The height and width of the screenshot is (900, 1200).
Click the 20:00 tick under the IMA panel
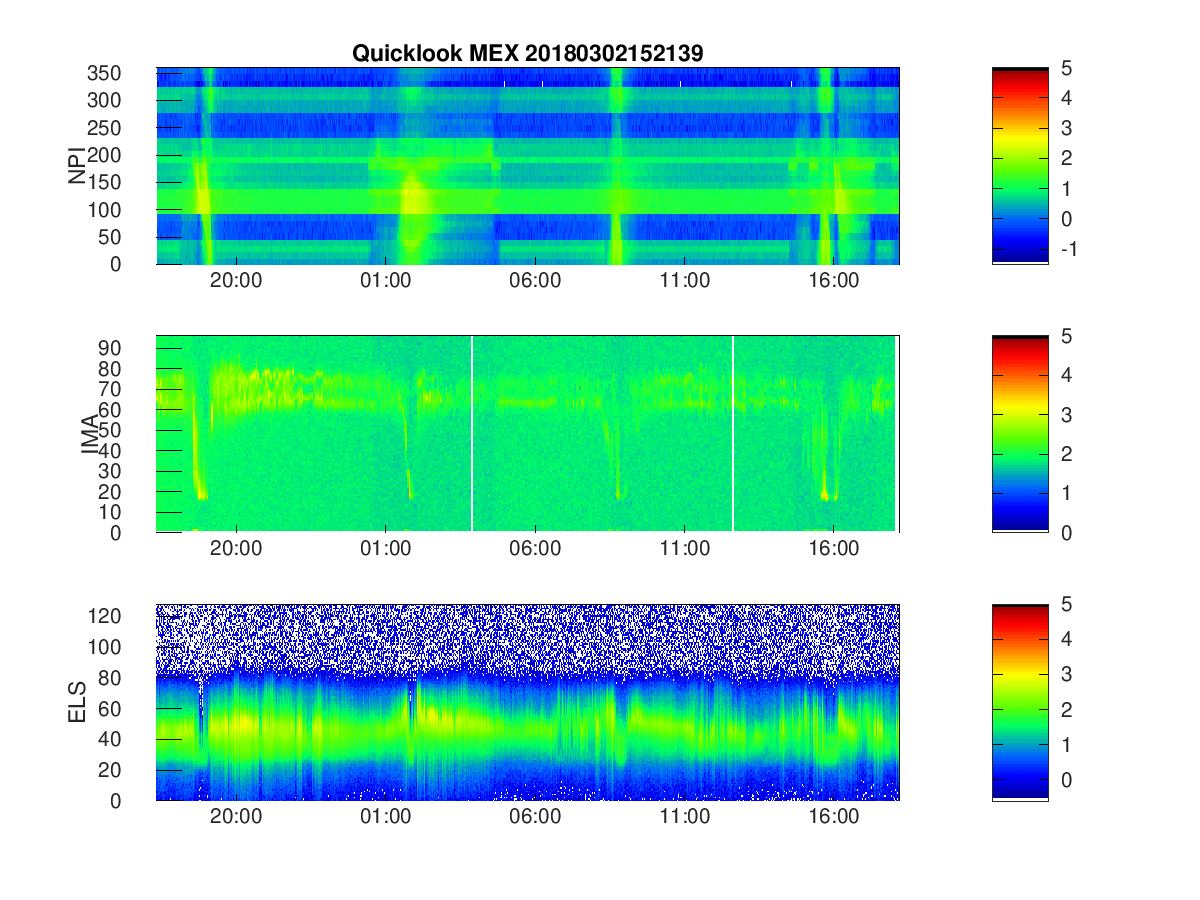(236, 549)
